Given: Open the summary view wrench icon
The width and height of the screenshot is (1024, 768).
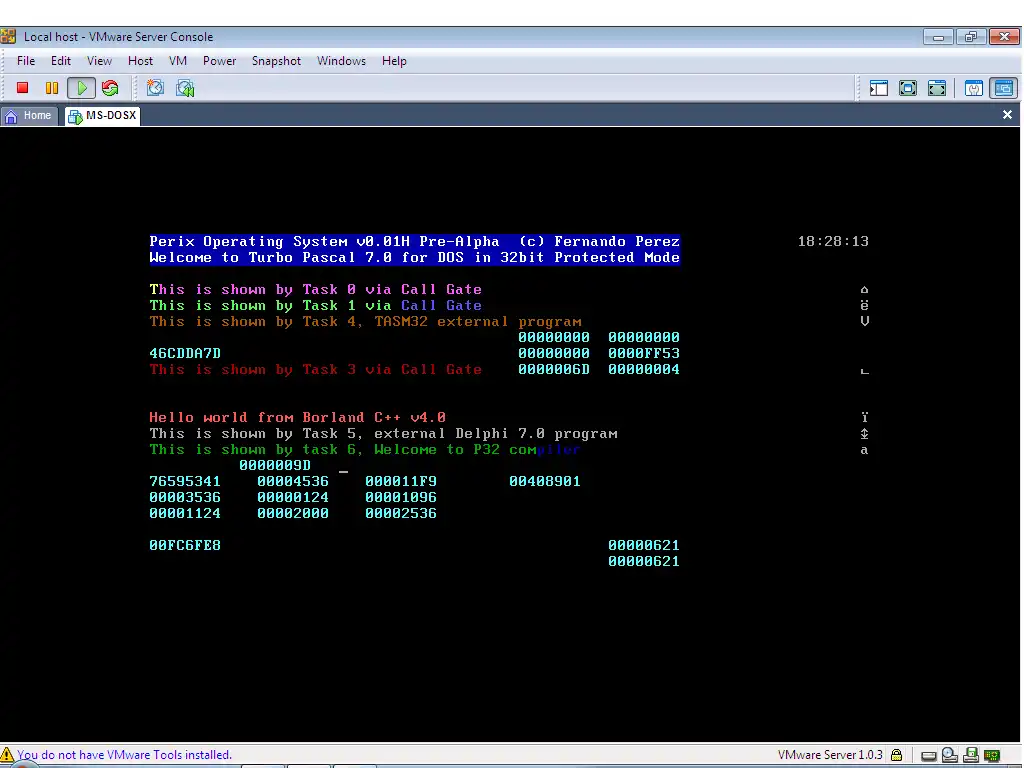Looking at the screenshot, I should tap(974, 88).
